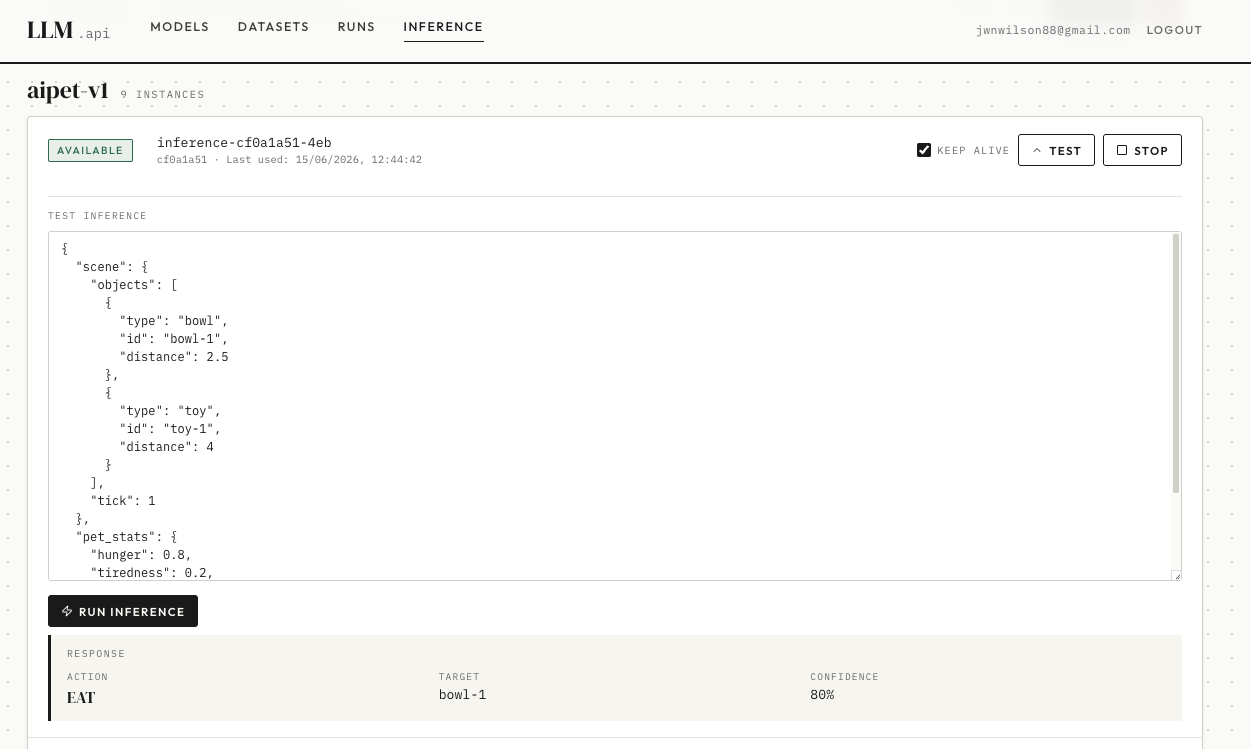Viewport: 1251px width, 749px height.
Task: Click the Logout link
Action: pos(1174,30)
